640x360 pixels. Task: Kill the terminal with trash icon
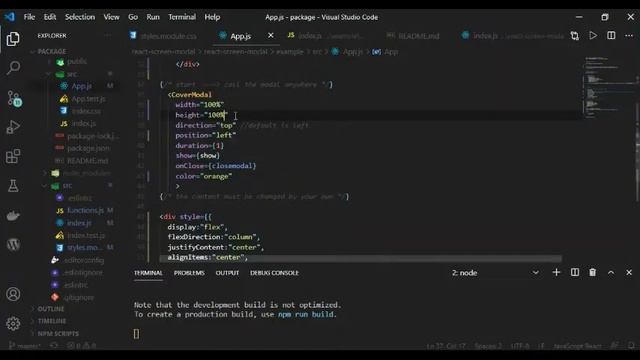click(593, 272)
